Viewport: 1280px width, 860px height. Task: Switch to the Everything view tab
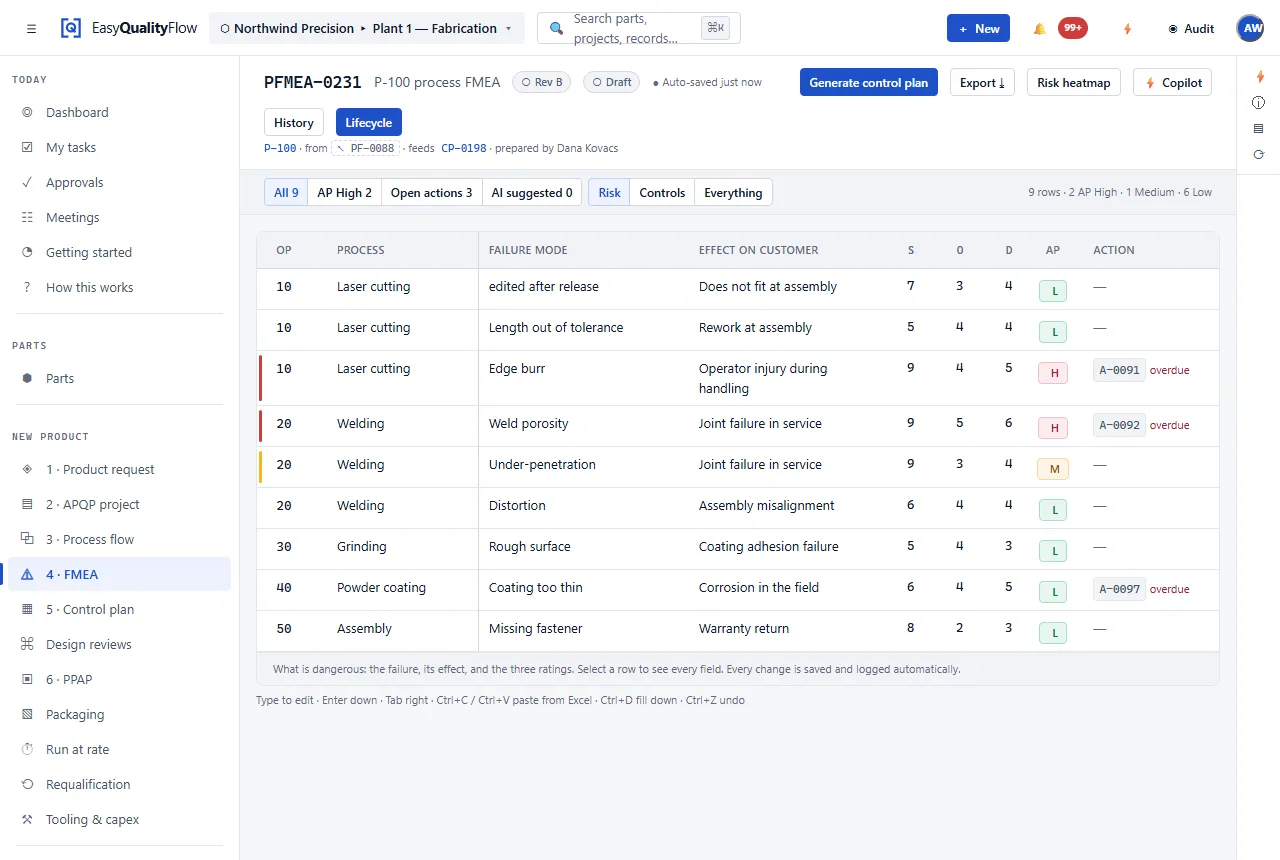[733, 193]
